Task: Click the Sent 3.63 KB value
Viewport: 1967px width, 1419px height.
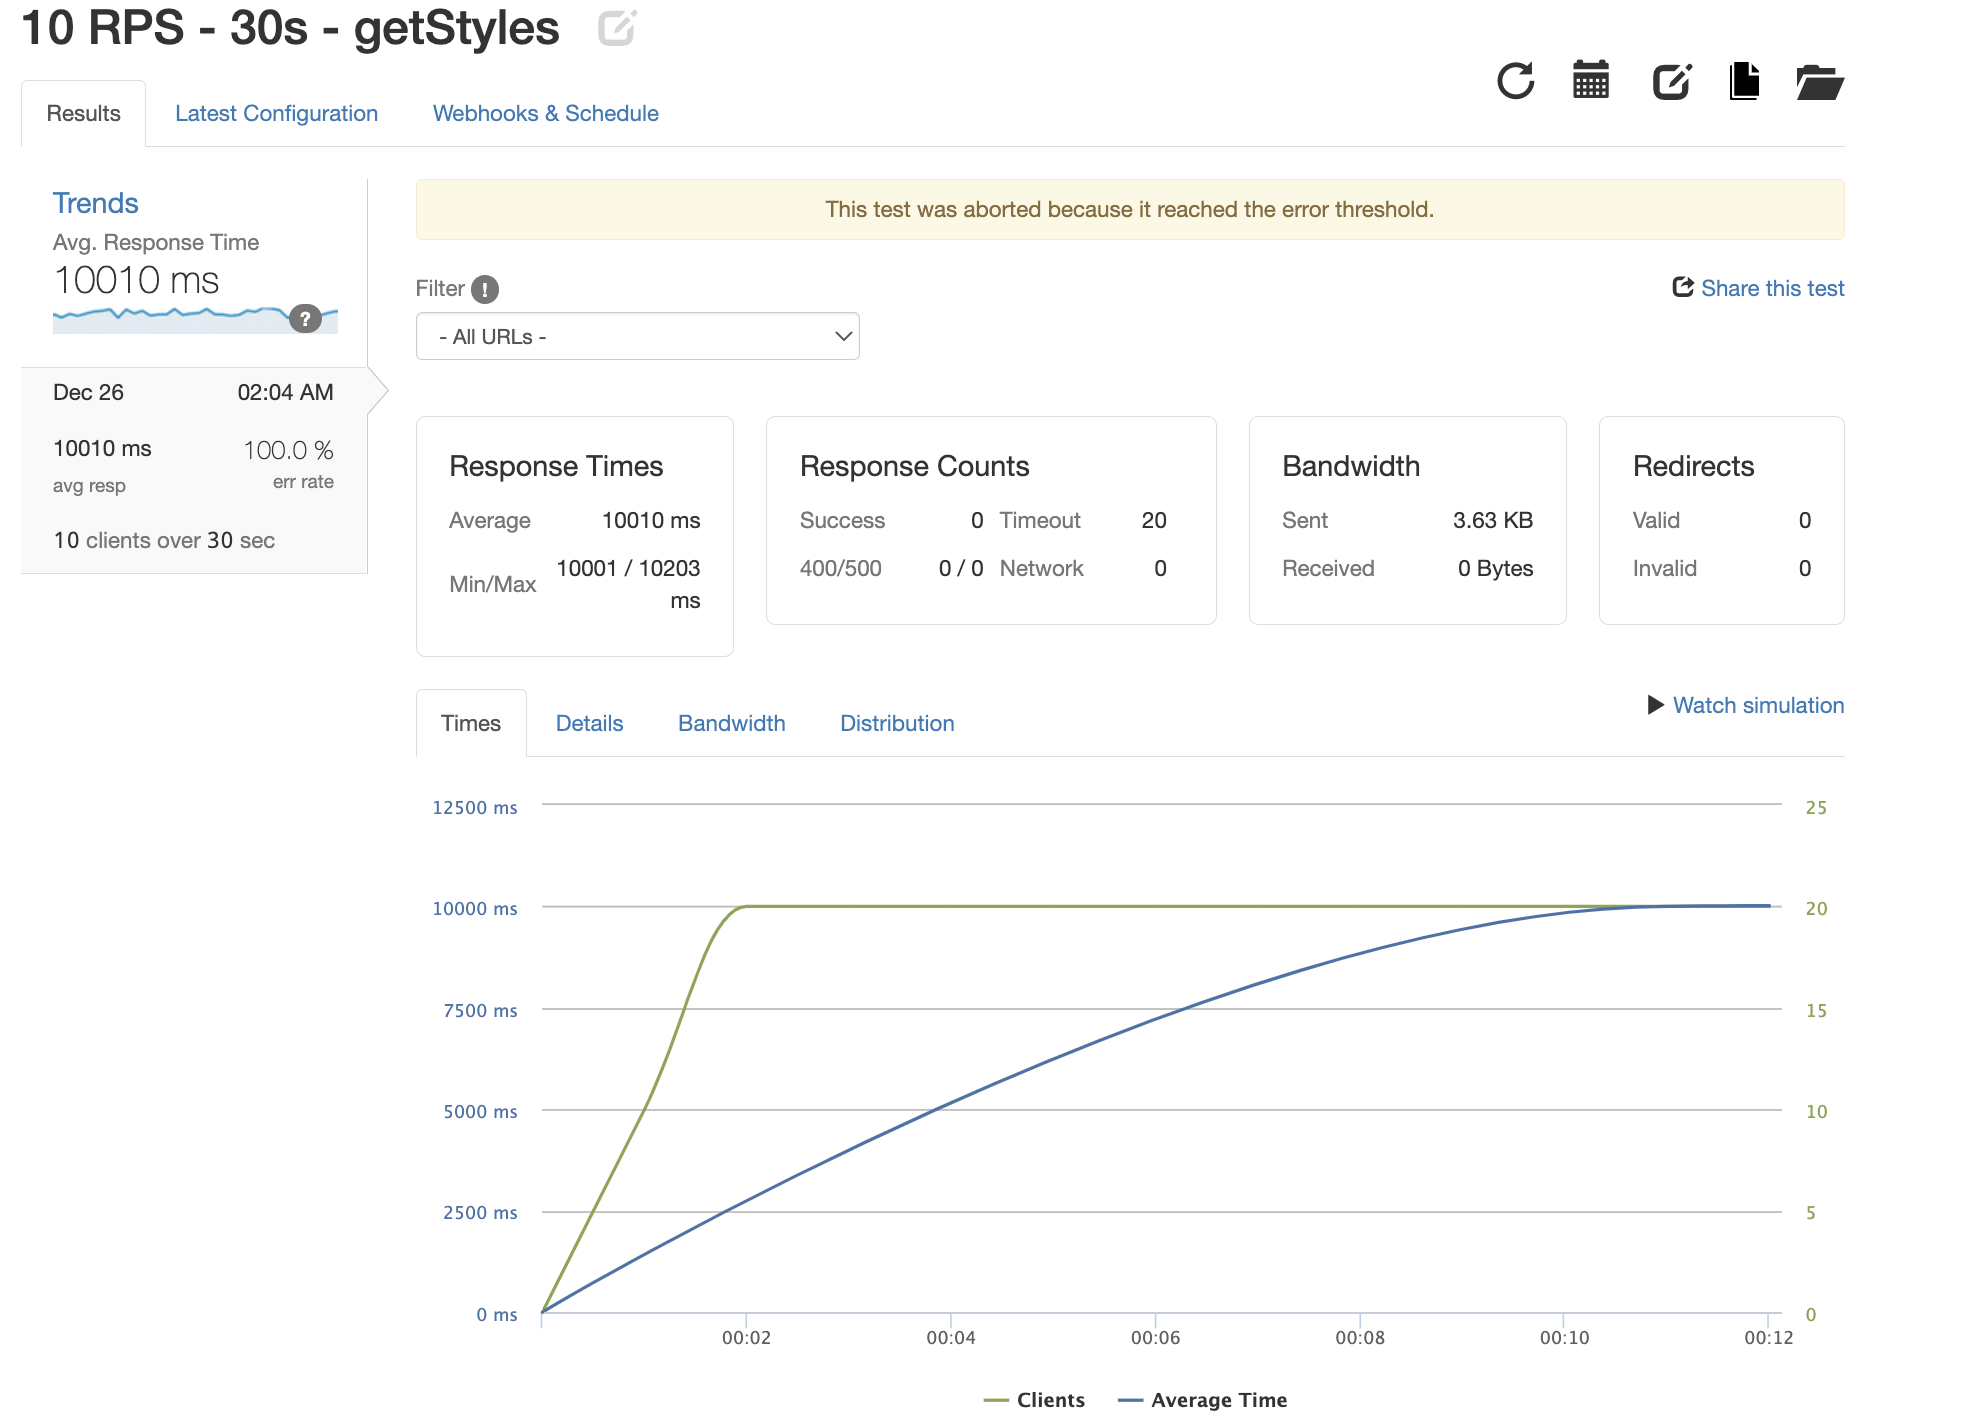Action: click(x=1493, y=520)
